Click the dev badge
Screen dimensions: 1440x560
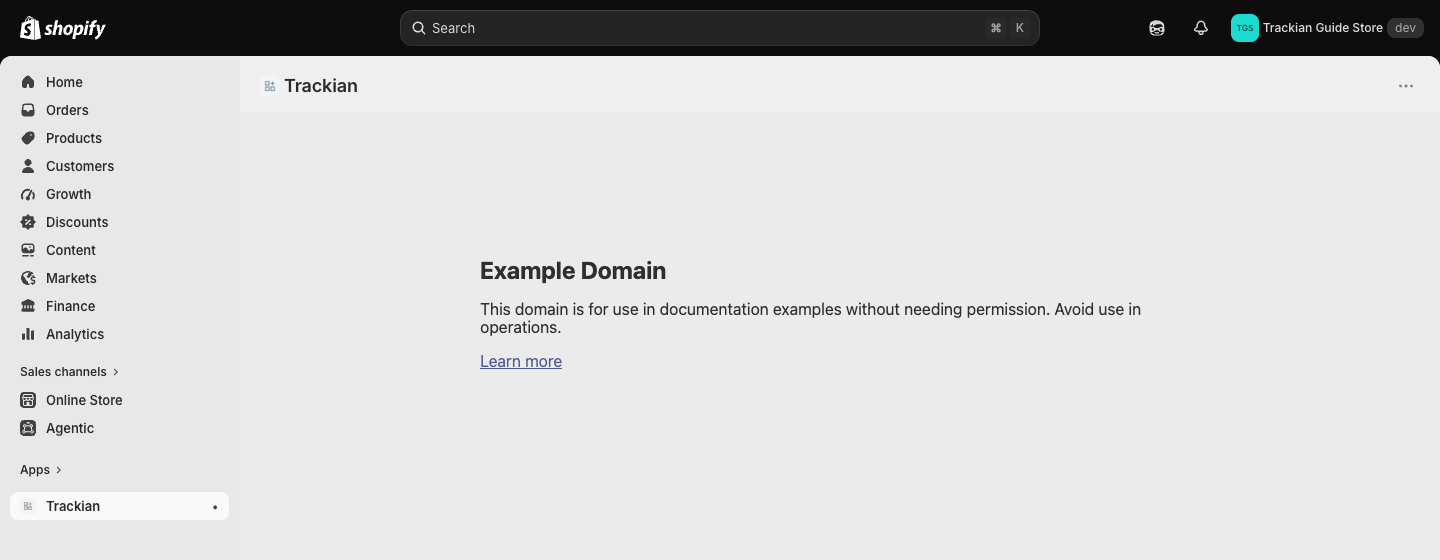pyautogui.click(x=1405, y=28)
